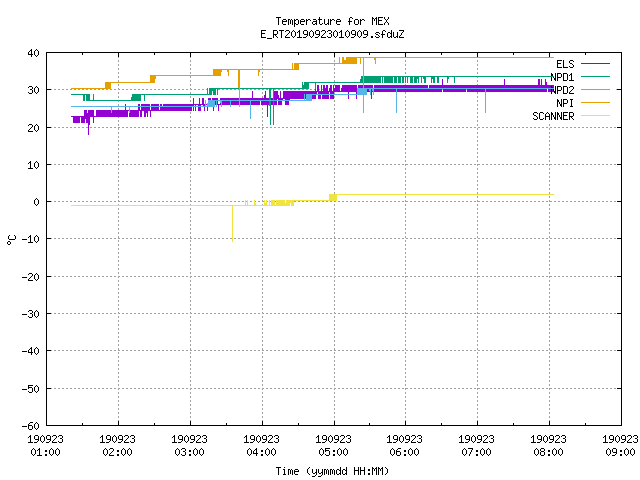Select the file name E_RT20190923010909.sfduZ

click(332, 34)
